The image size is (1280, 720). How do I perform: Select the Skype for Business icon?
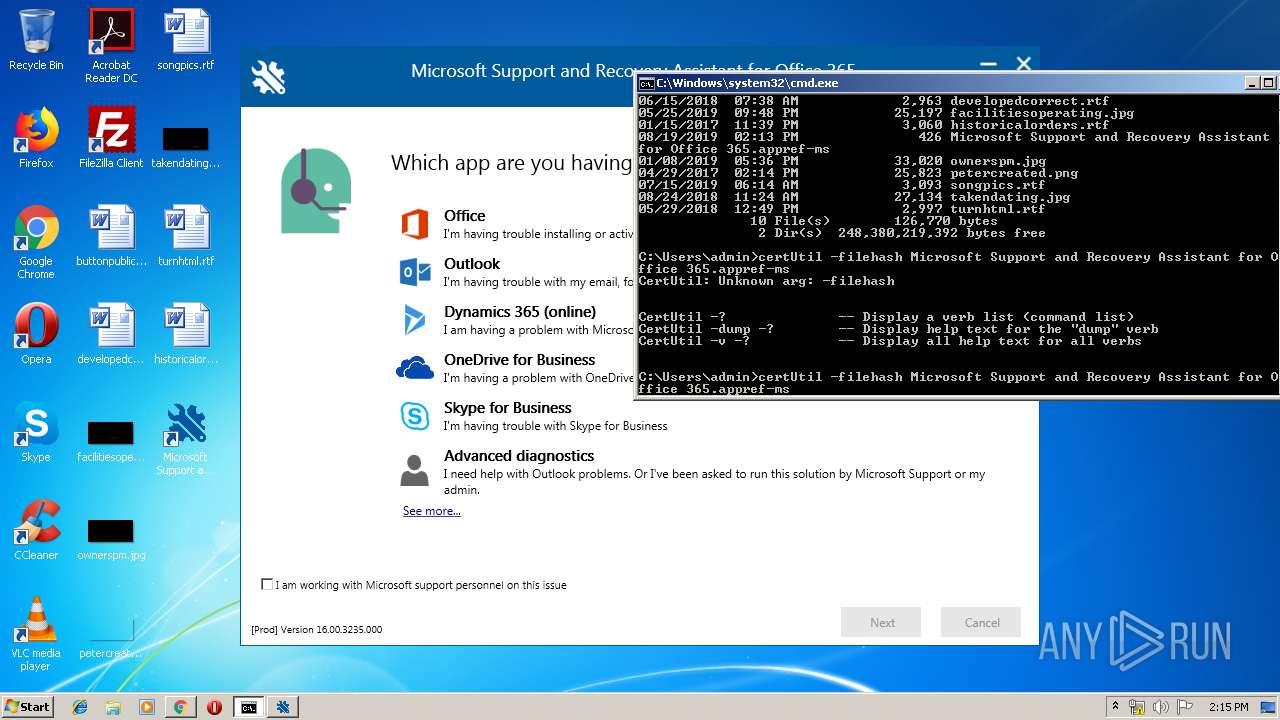415,416
